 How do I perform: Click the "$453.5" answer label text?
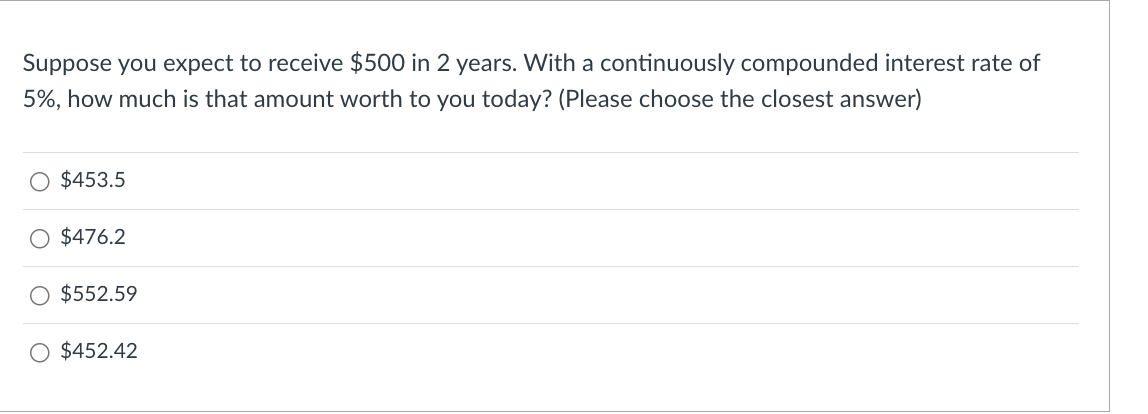click(x=93, y=181)
